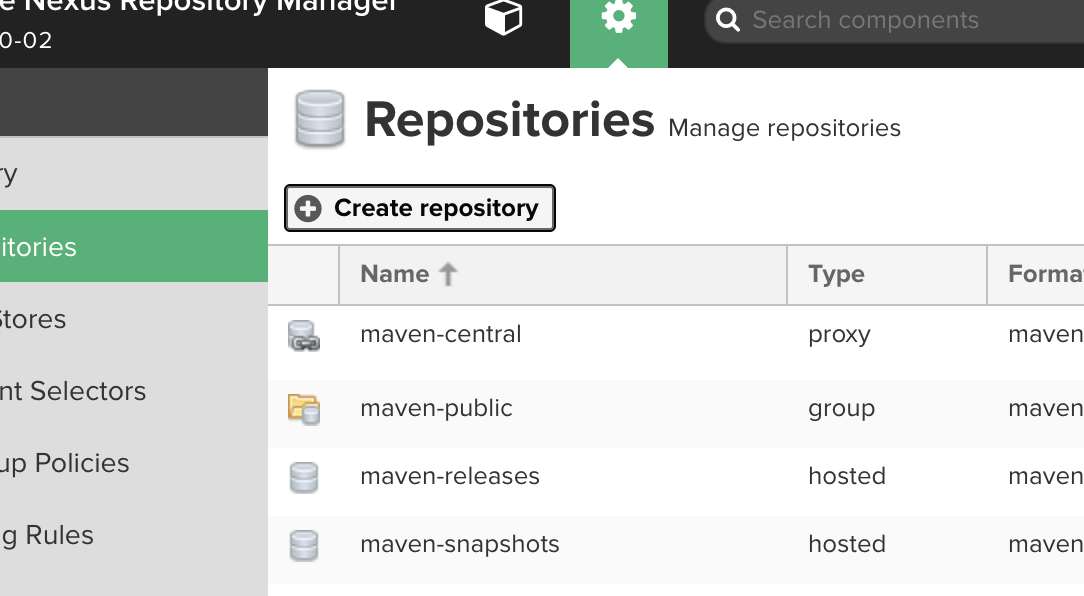
Task: Select the Repositories sidebar menu item
Action: [x=133, y=246]
